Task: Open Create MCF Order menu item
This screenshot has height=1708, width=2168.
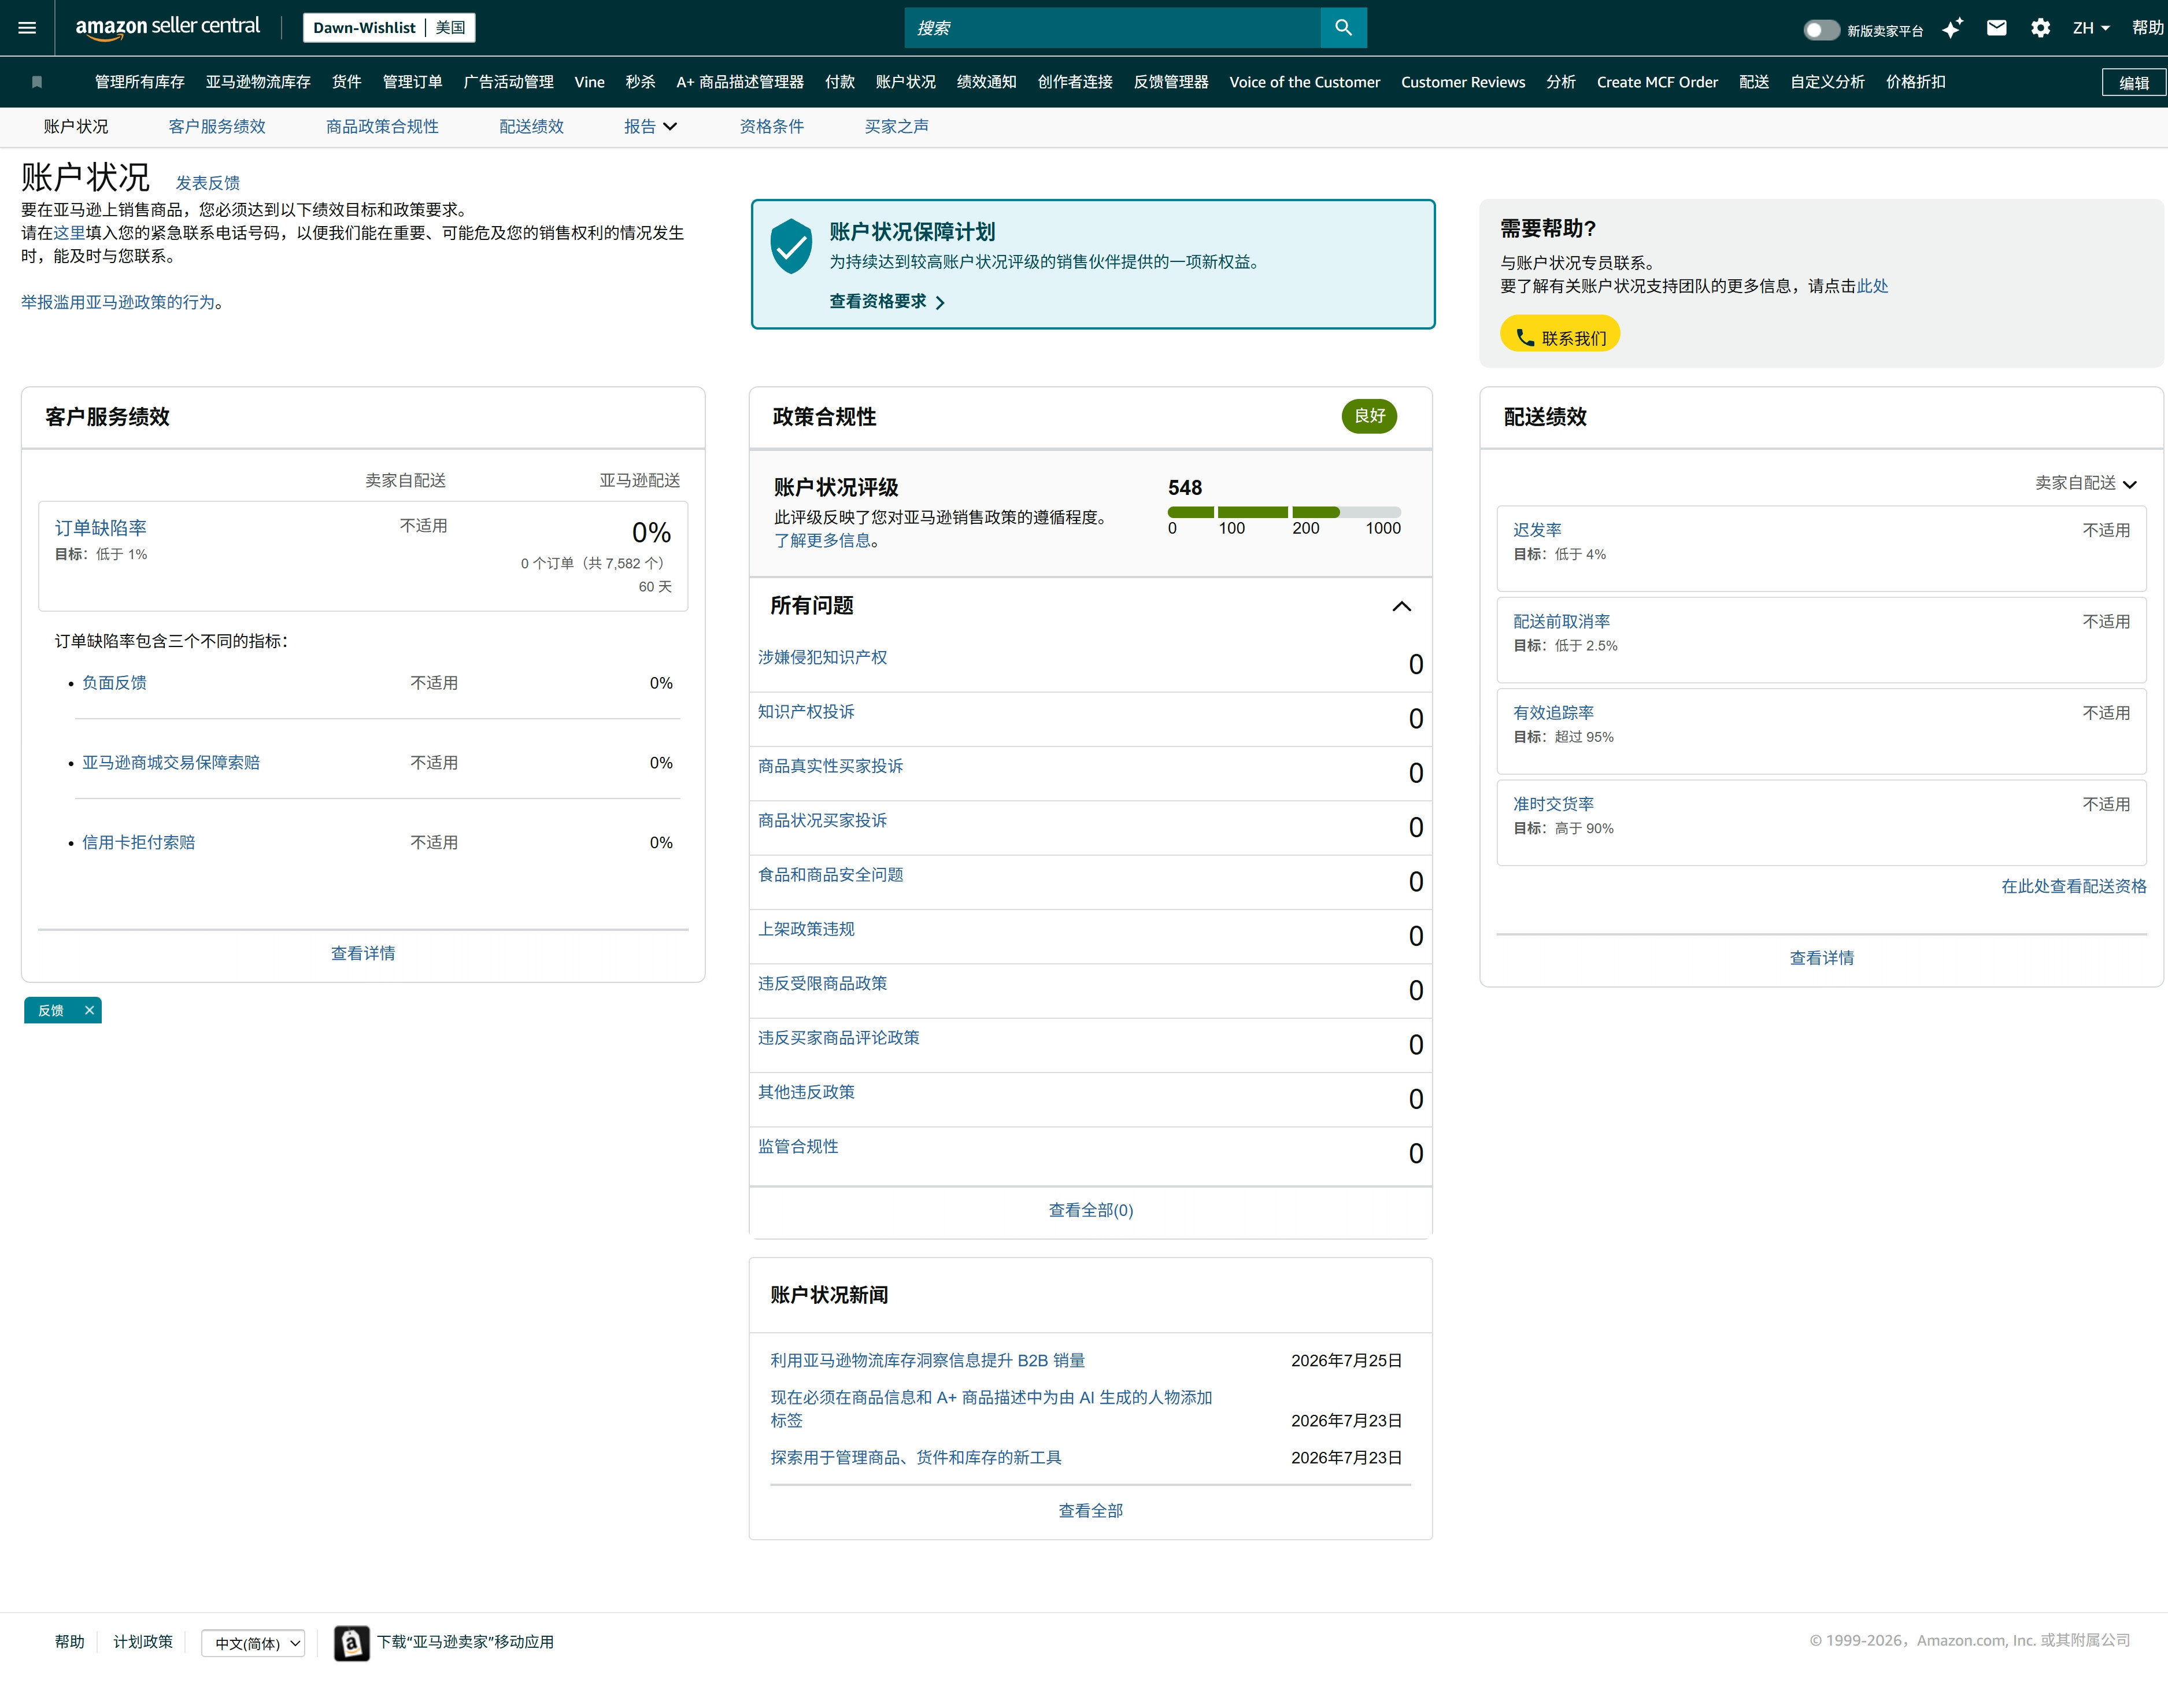Action: (1657, 82)
